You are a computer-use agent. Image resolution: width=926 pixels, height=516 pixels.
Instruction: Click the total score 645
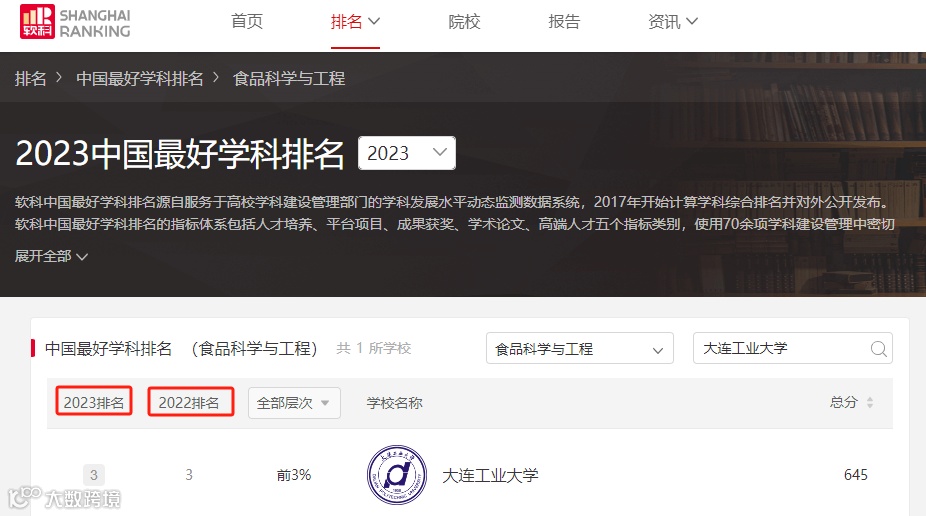pos(856,475)
